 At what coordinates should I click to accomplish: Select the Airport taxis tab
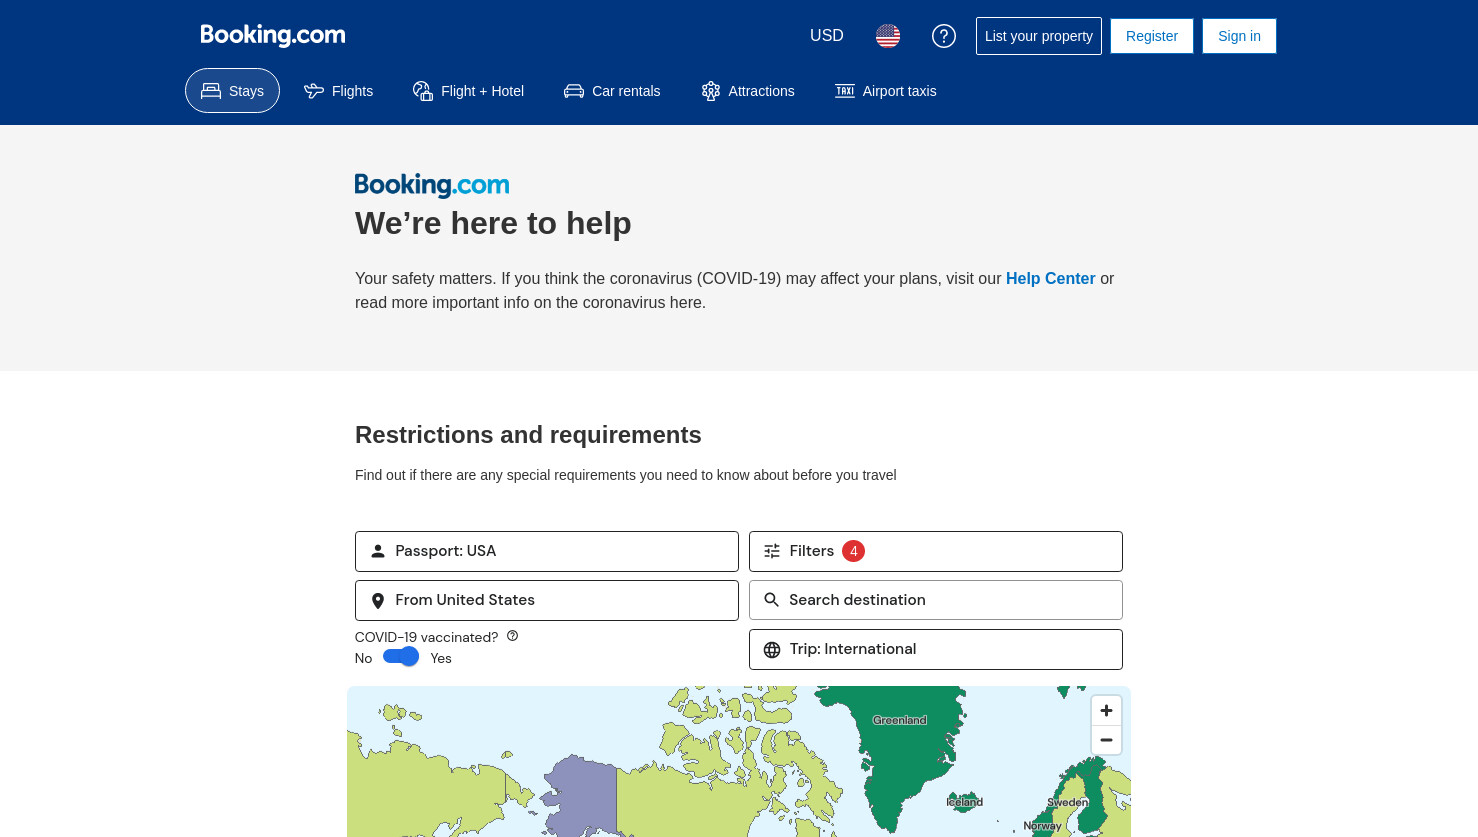click(886, 91)
